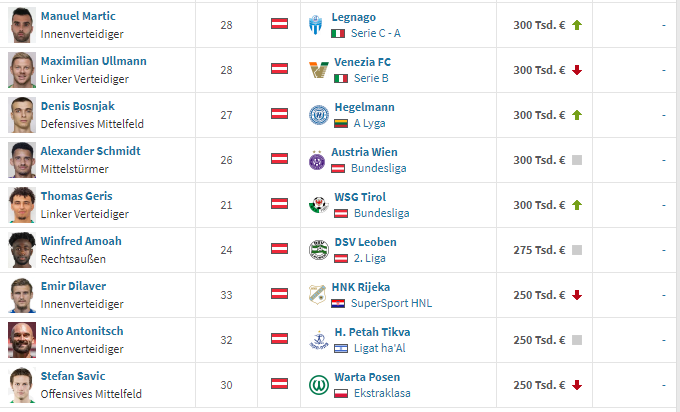Click the red down arrow beside Stefan Savic value
680x412 pixels.
click(577, 385)
